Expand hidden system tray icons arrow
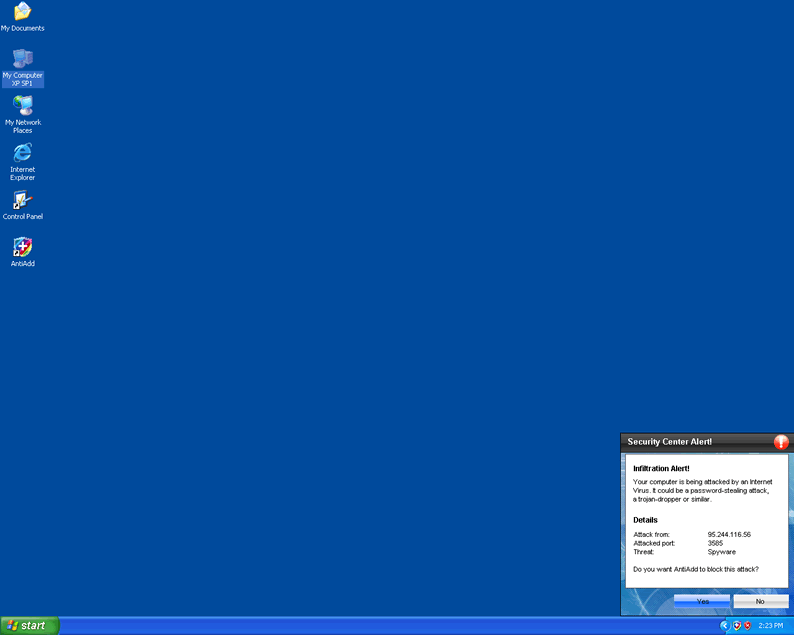Screen dimensions: 794x635 click(725, 625)
